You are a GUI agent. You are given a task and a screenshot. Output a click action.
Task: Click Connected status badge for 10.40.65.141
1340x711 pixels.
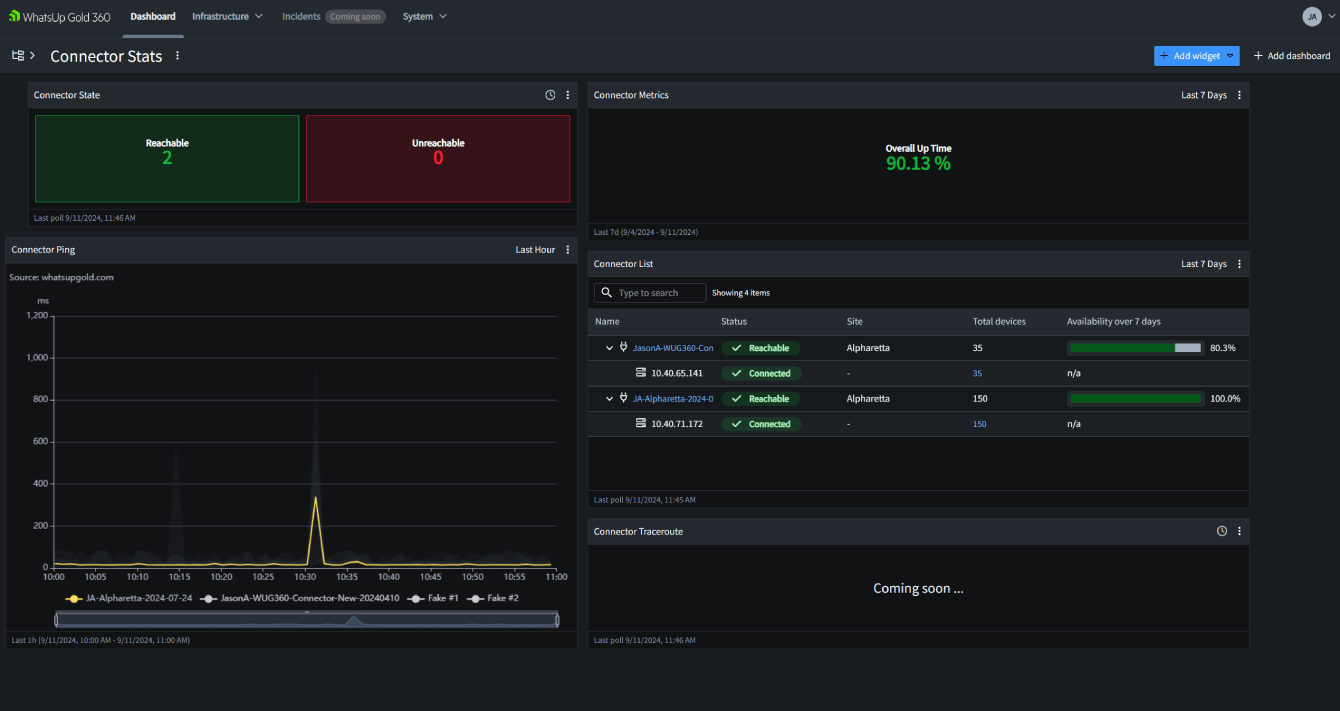coord(760,373)
